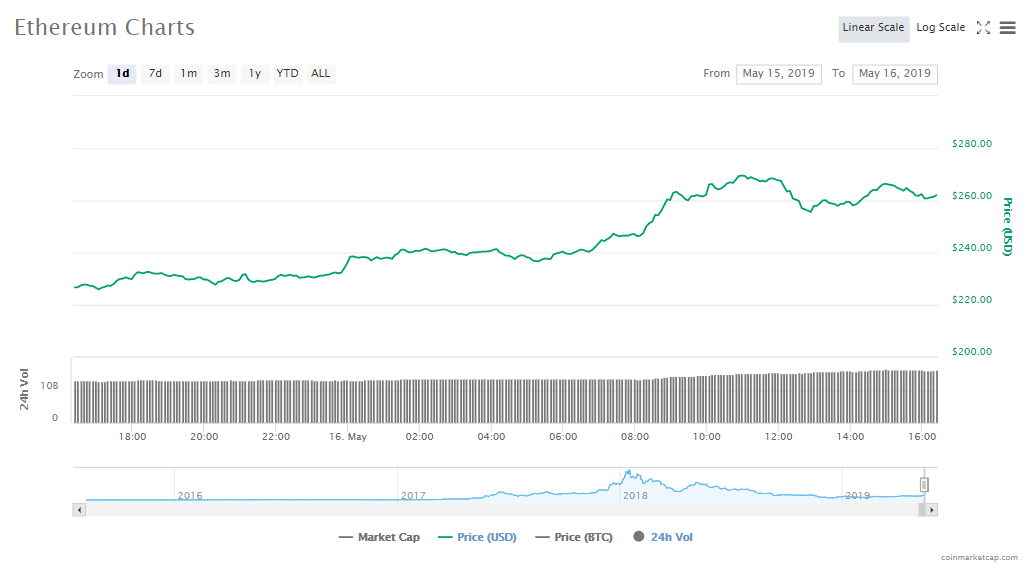The width and height of the screenshot is (1030, 570).
Task: Click the navigator left scroll arrow
Action: (79, 510)
